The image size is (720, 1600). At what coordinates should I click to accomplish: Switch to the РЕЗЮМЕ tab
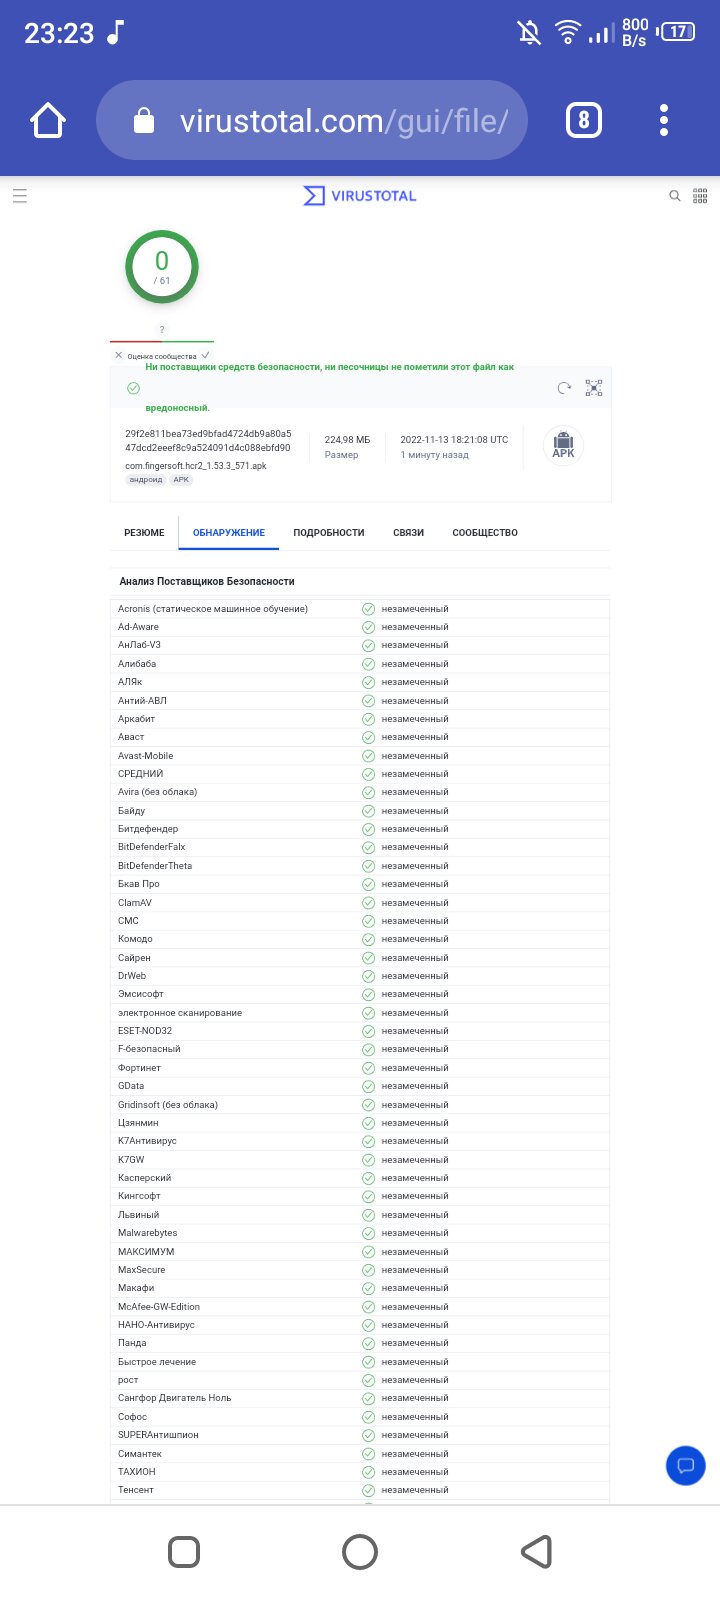pyautogui.click(x=144, y=533)
